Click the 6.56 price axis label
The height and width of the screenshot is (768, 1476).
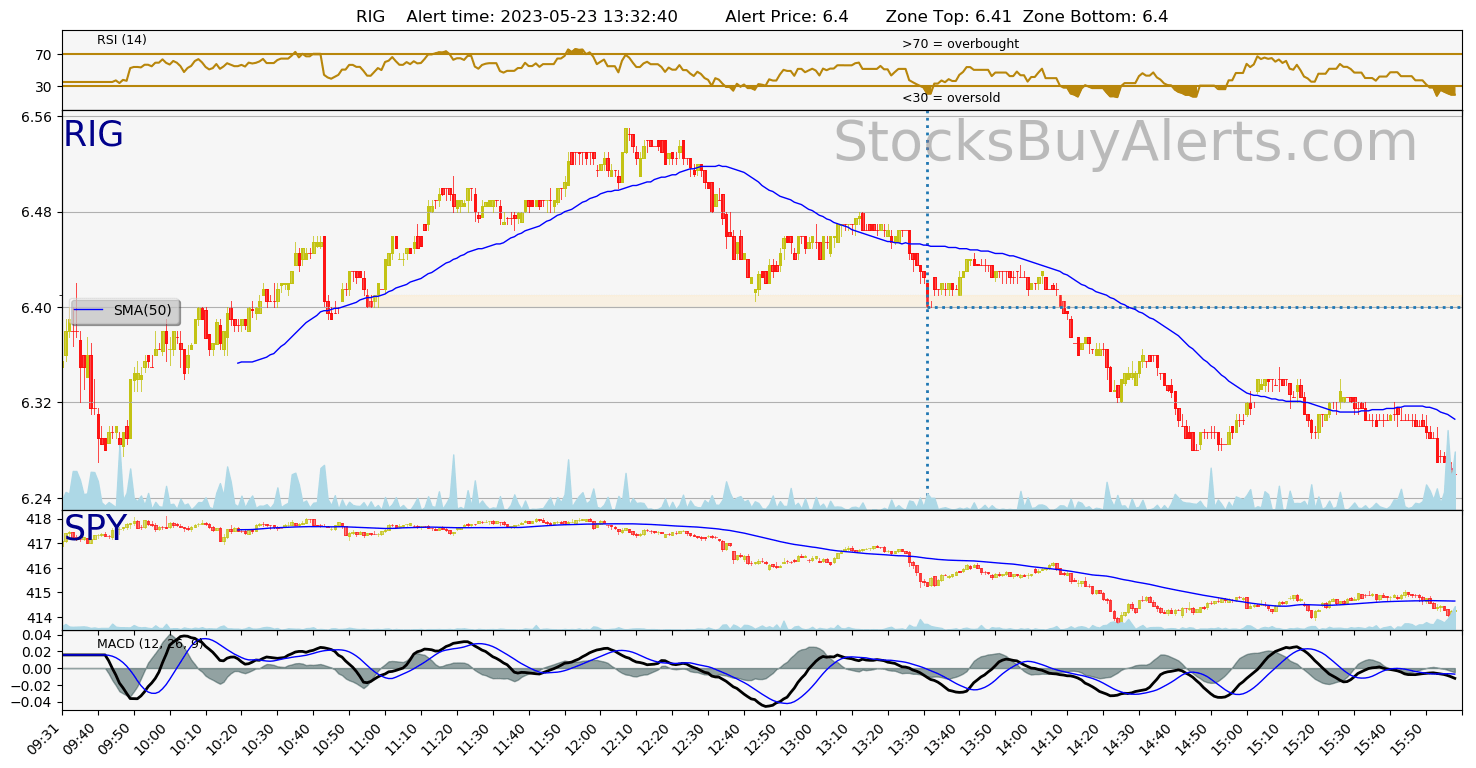(x=35, y=117)
